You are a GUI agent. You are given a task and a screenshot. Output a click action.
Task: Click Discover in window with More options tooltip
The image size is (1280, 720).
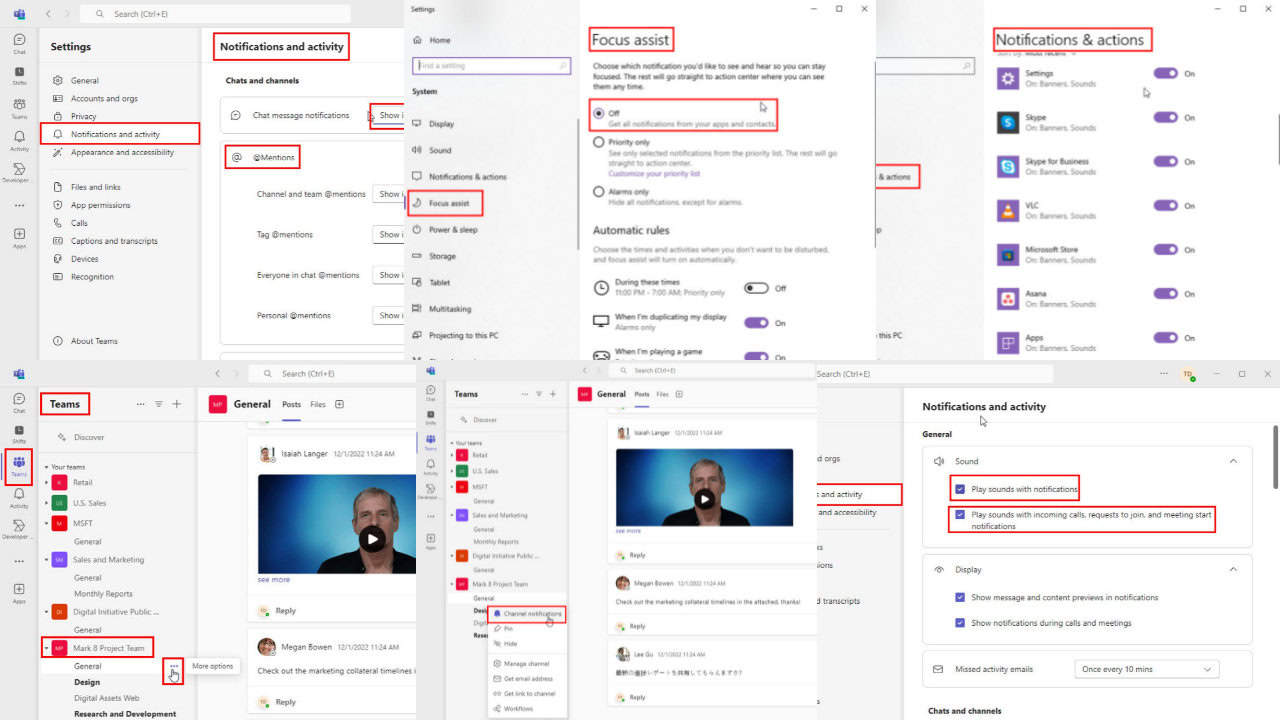tap(88, 437)
